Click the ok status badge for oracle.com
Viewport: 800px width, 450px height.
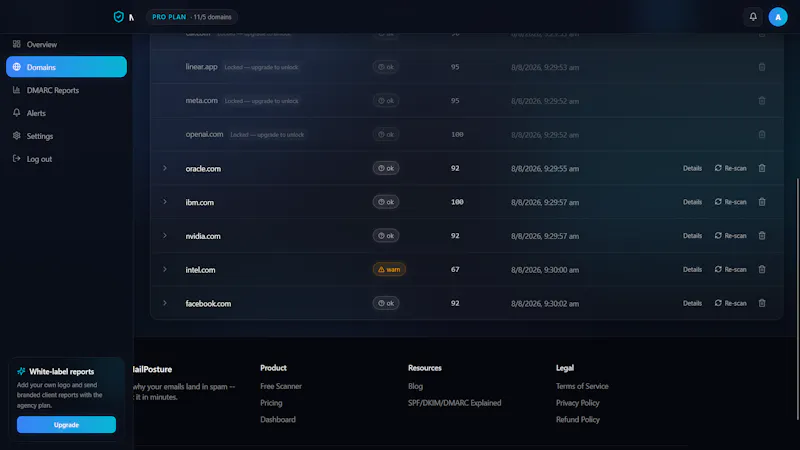[x=386, y=168]
